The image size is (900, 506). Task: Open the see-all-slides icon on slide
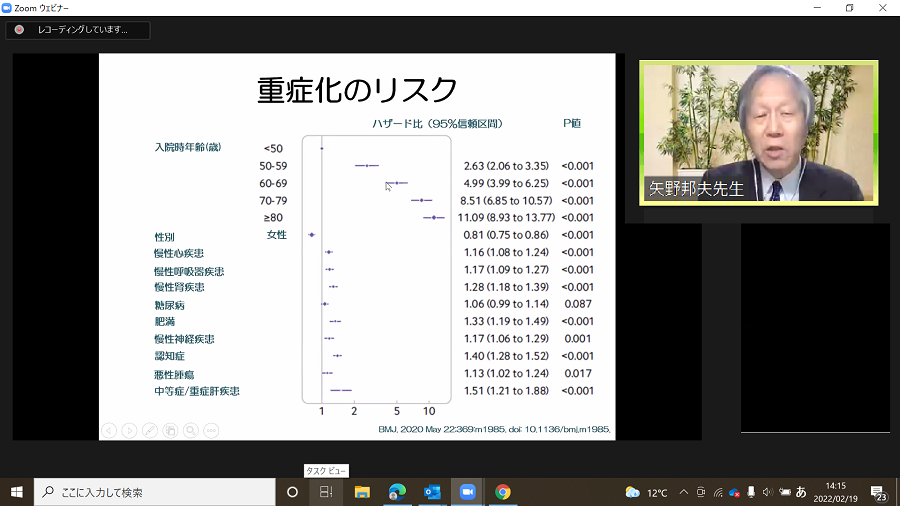coord(170,430)
